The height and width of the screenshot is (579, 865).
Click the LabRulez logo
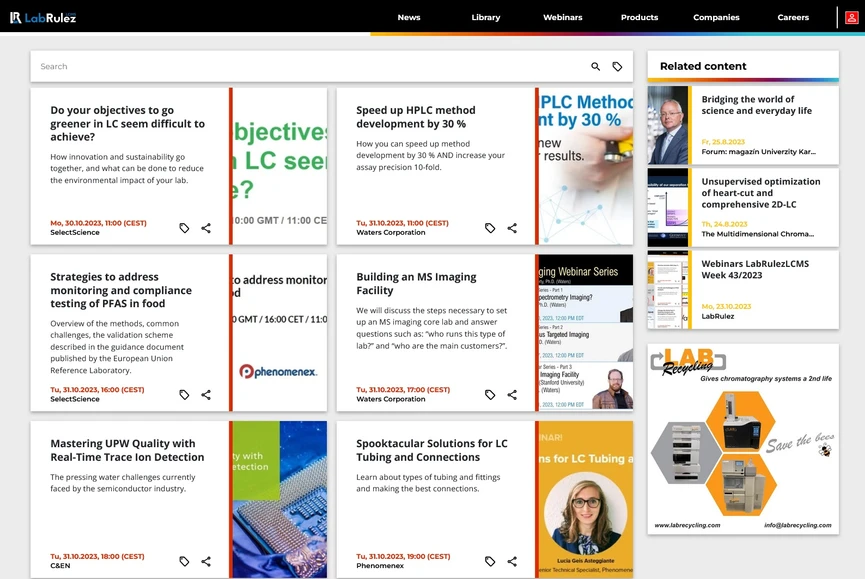(x=43, y=18)
